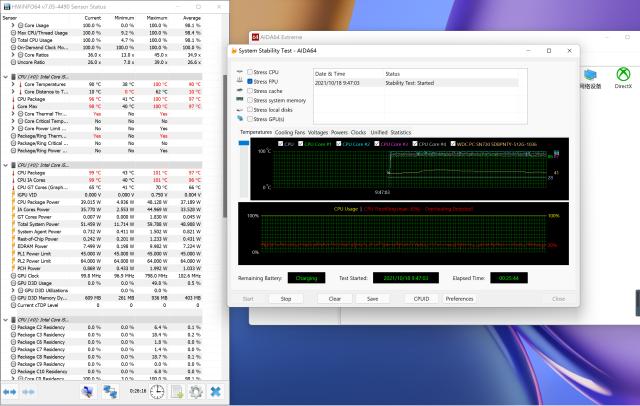The image size is (640, 406).
Task: Click the chip icon beside Stress CPU
Action: pos(240,72)
